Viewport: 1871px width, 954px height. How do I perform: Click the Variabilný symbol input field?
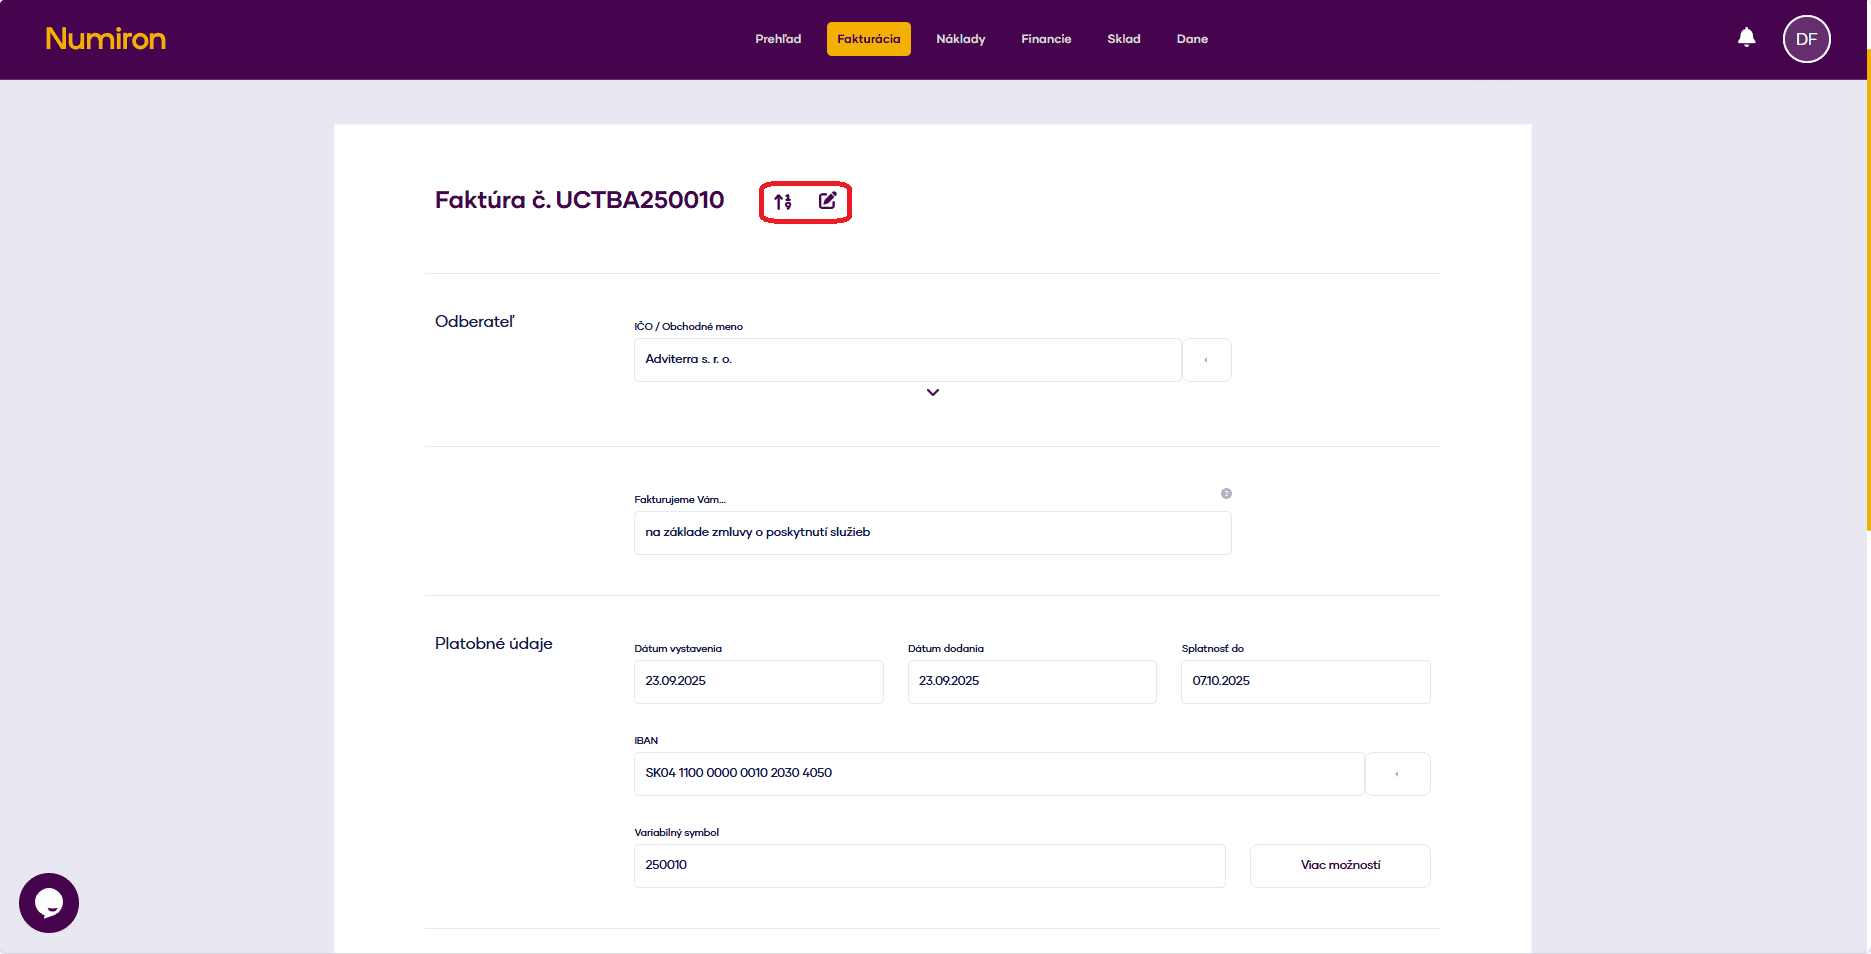click(928, 865)
